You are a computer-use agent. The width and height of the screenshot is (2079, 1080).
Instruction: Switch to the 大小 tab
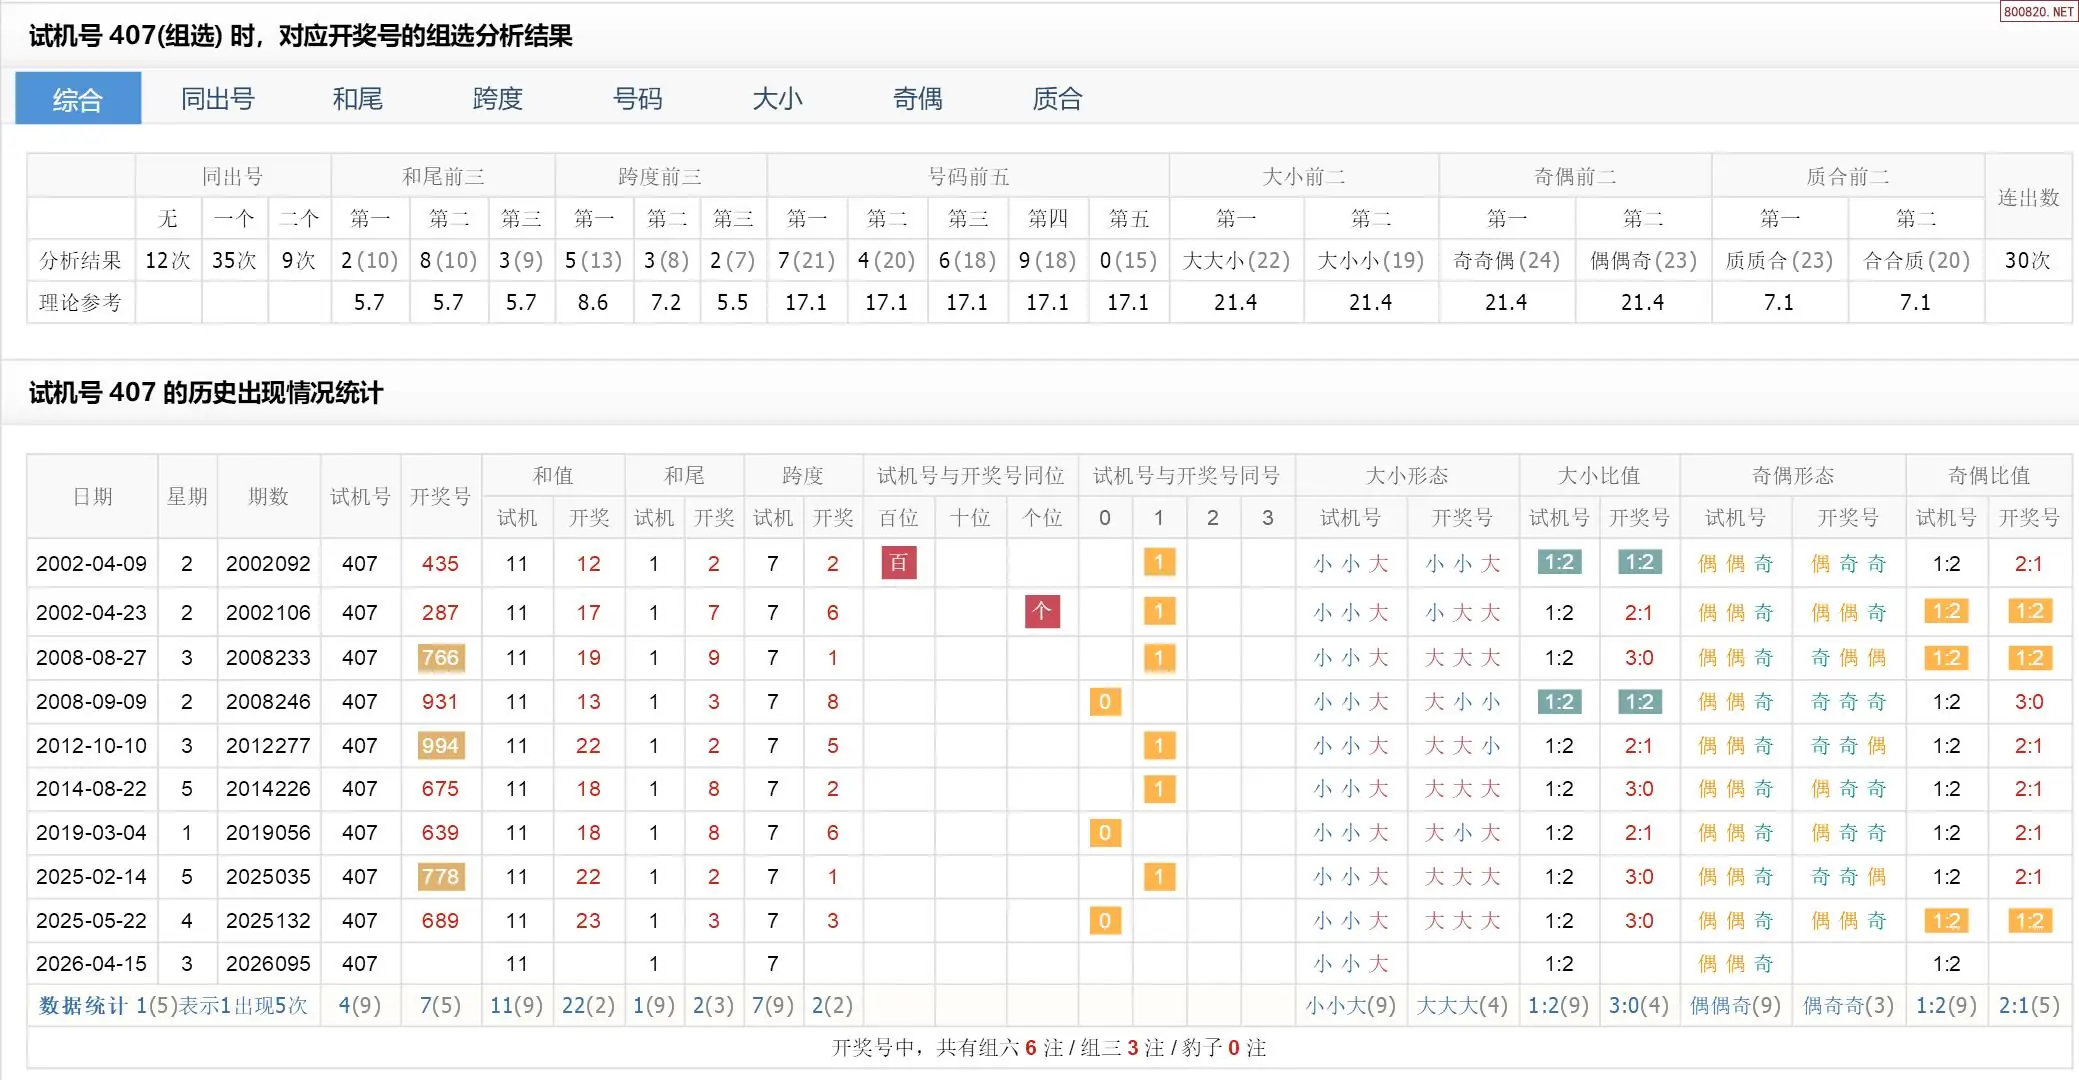coord(777,99)
